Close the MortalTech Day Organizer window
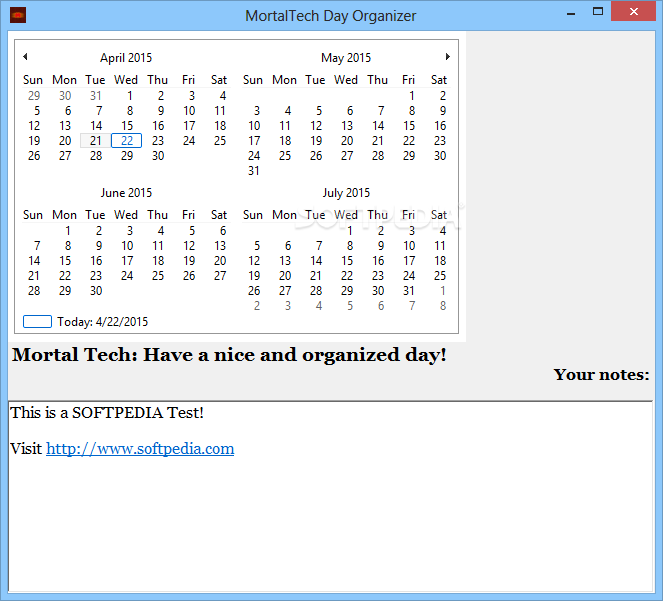This screenshot has width=663, height=601. [633, 12]
